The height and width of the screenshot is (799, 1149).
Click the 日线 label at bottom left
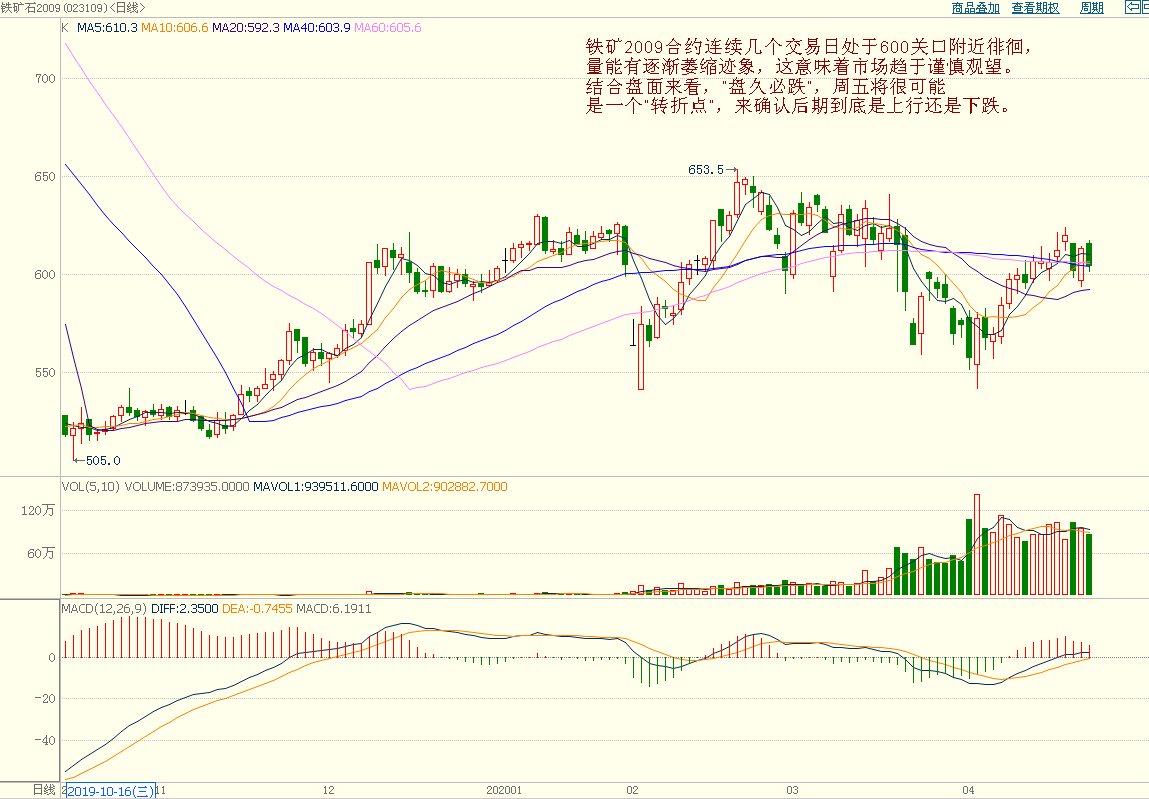coord(43,790)
